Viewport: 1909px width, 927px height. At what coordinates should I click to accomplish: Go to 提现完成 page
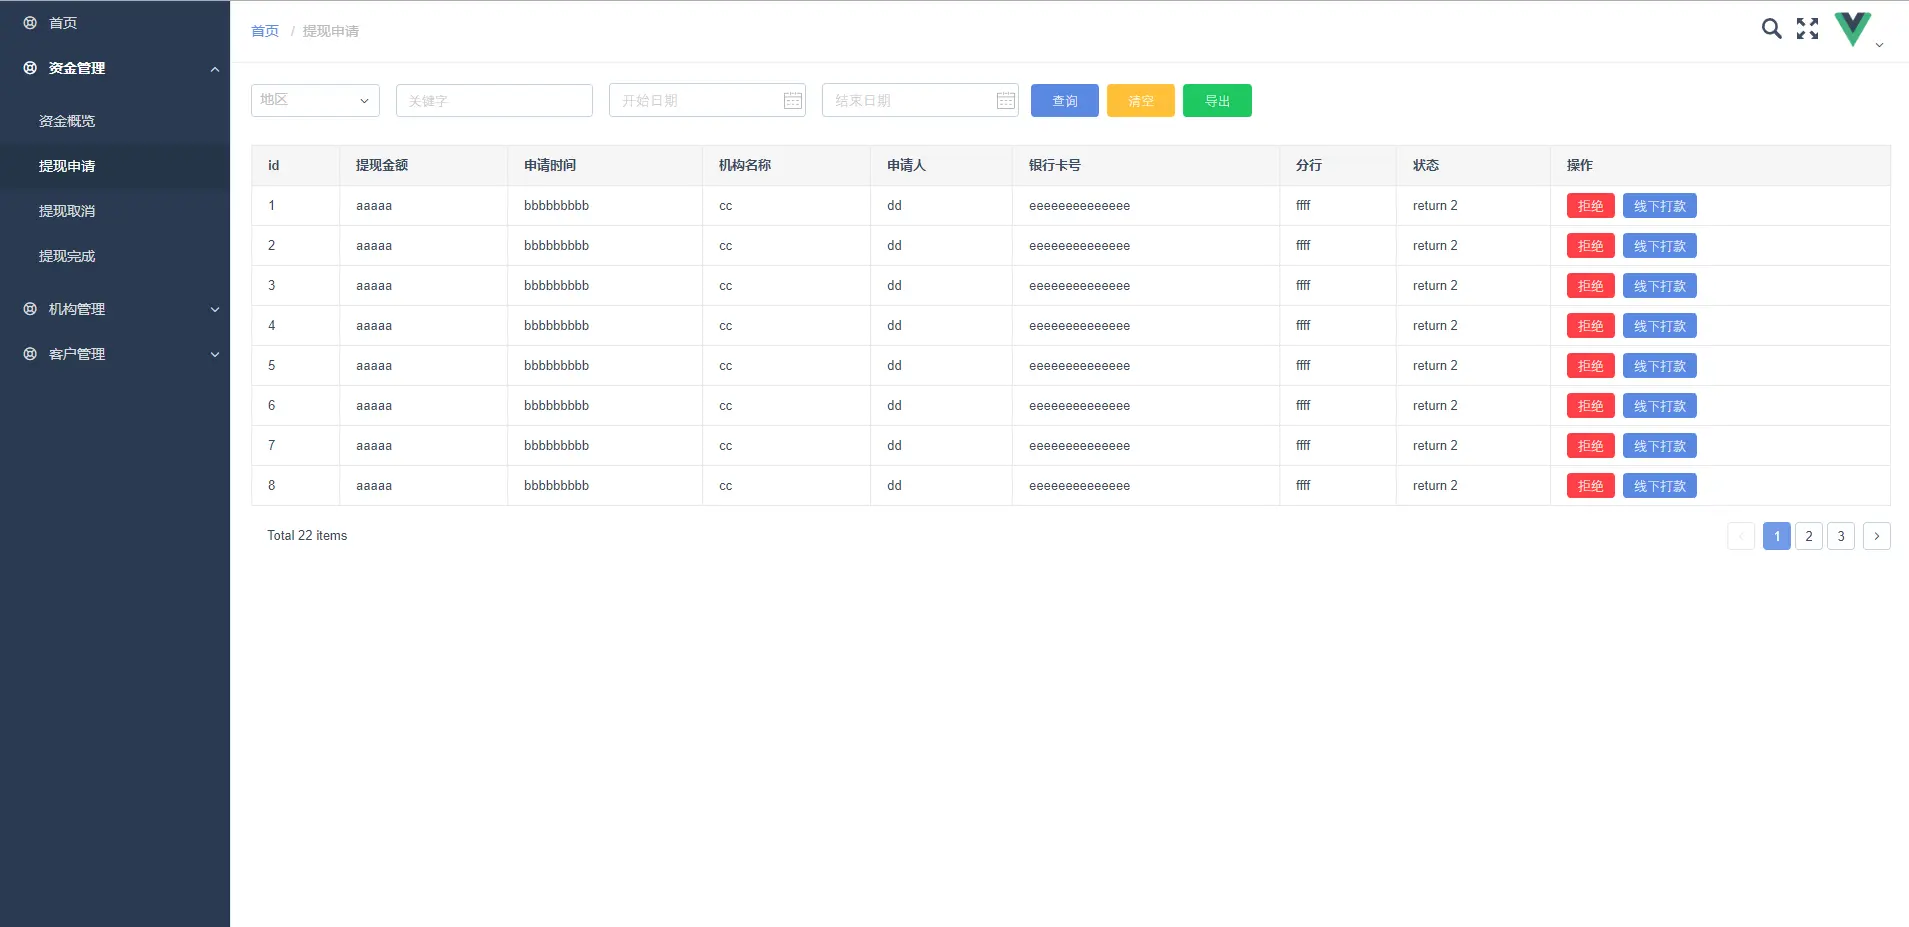67,256
